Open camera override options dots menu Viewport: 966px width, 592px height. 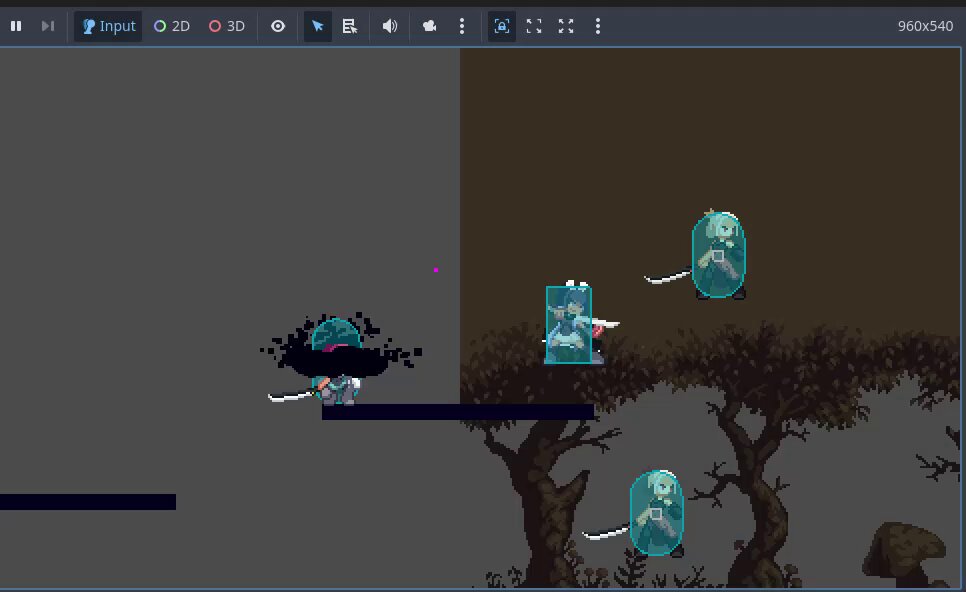tap(461, 26)
